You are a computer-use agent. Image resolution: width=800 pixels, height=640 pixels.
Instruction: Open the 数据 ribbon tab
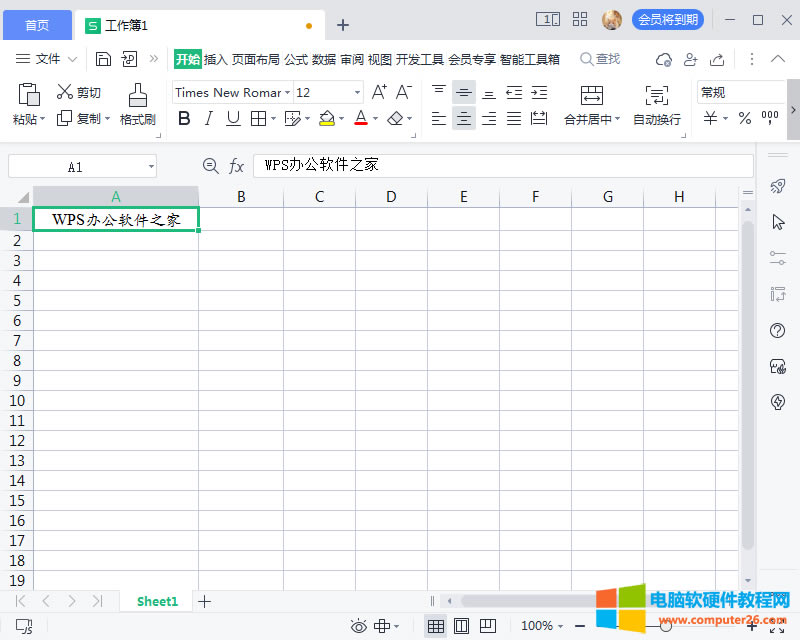(323, 59)
